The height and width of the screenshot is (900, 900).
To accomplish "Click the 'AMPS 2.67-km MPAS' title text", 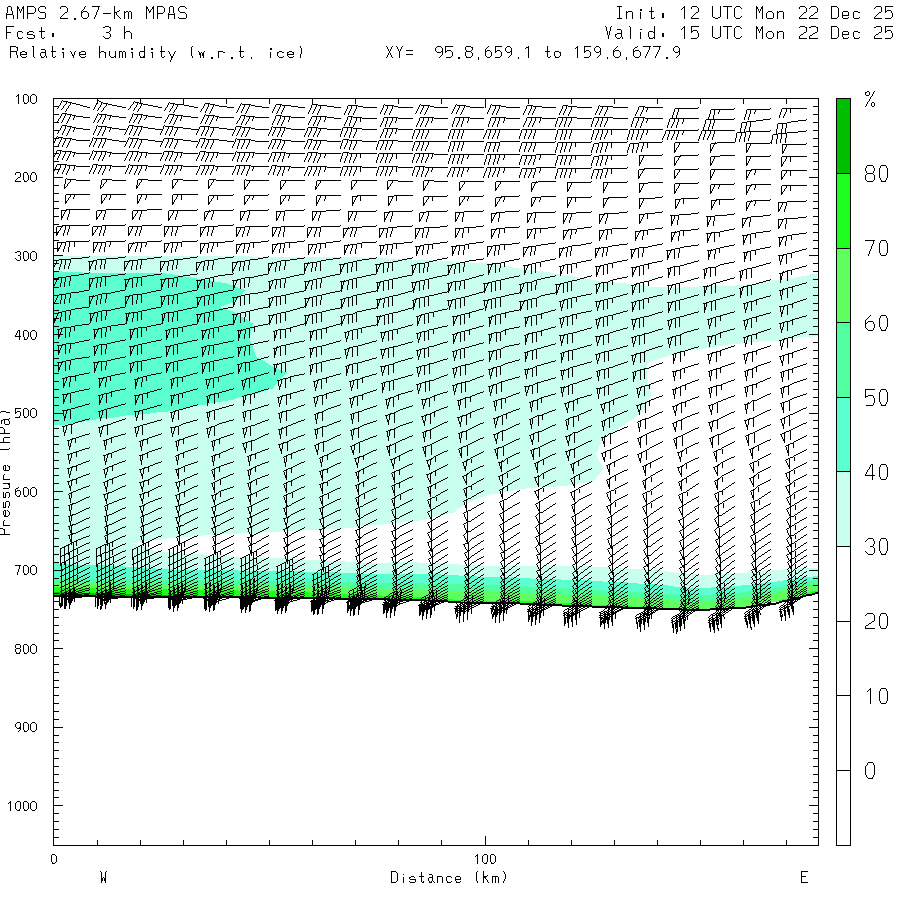I will 96,13.
